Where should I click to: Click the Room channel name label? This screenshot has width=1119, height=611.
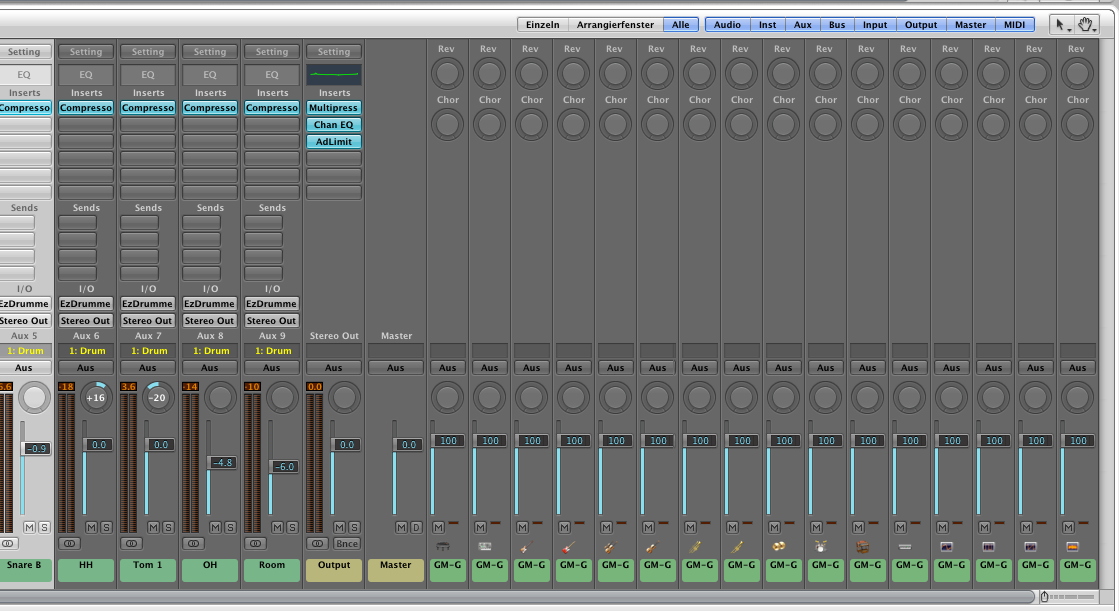tap(272, 565)
